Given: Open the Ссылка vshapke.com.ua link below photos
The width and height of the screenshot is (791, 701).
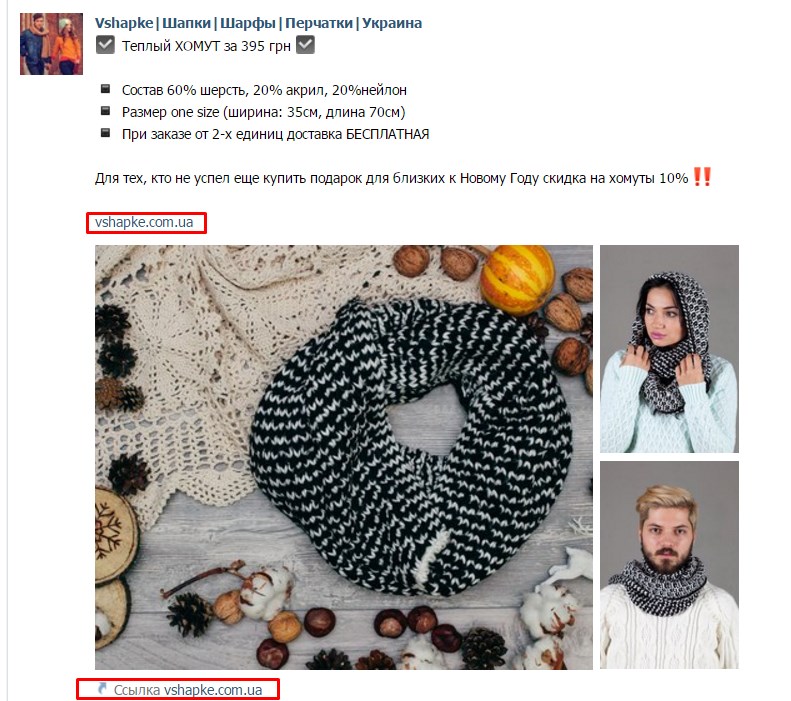Looking at the screenshot, I should (x=188, y=690).
